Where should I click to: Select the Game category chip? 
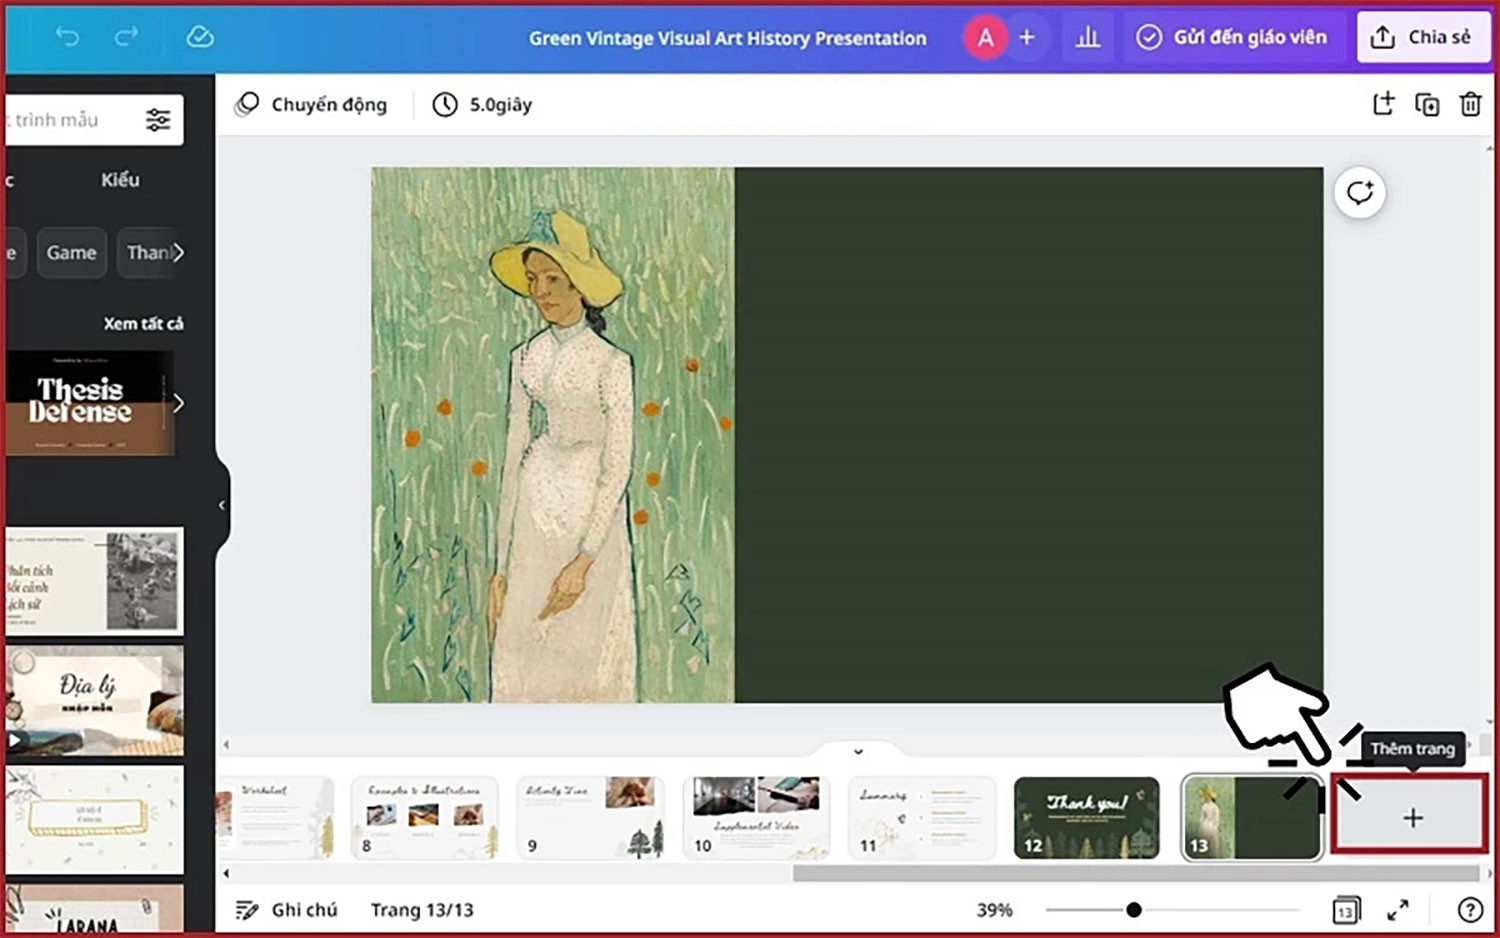coord(72,253)
